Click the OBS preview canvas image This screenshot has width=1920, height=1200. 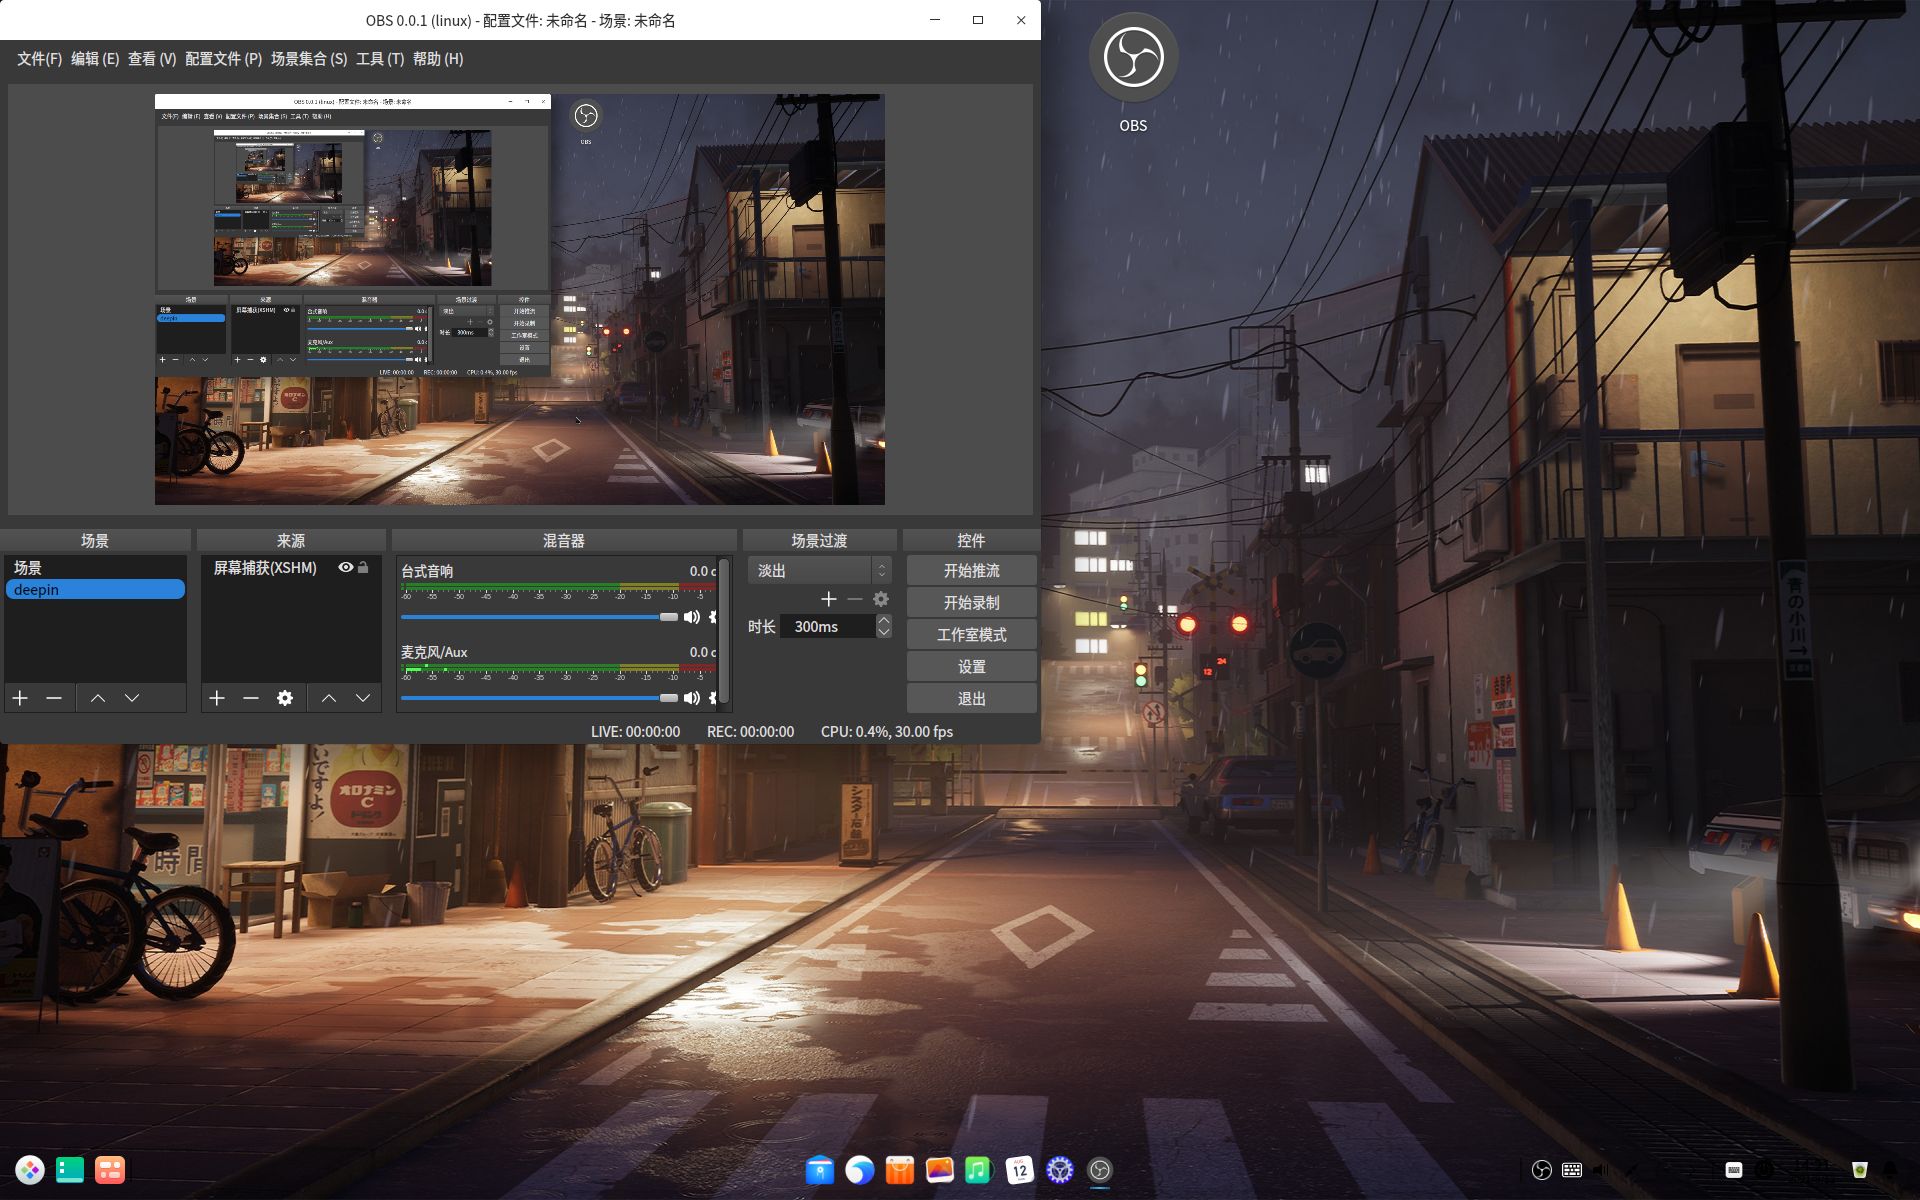tap(519, 299)
